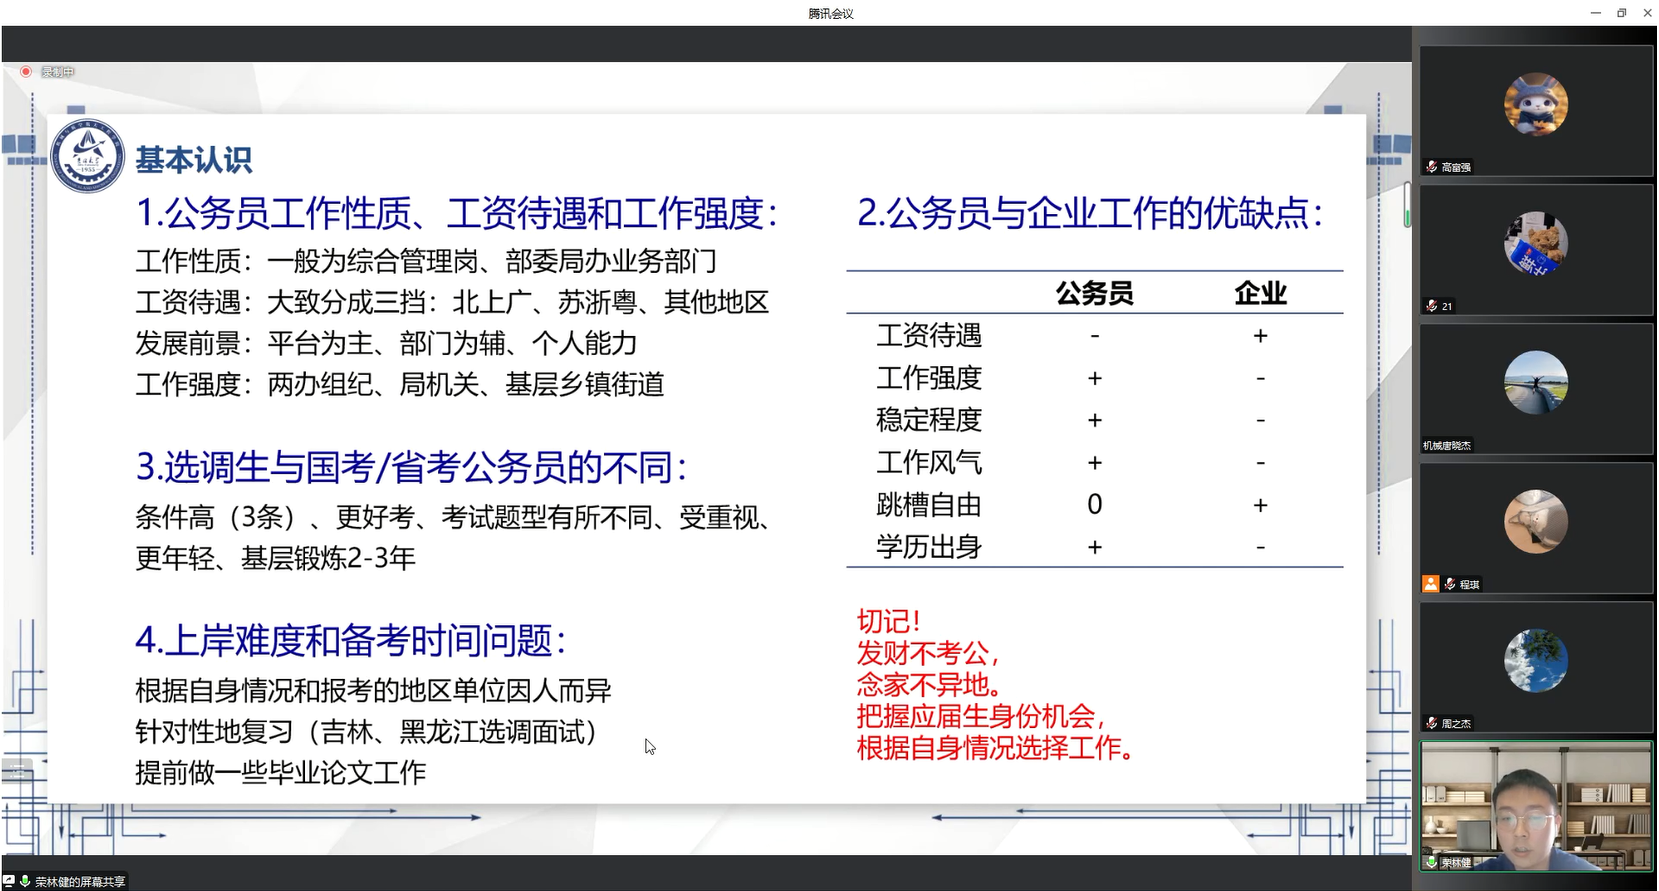Click the 录制中 recording status text

[57, 72]
